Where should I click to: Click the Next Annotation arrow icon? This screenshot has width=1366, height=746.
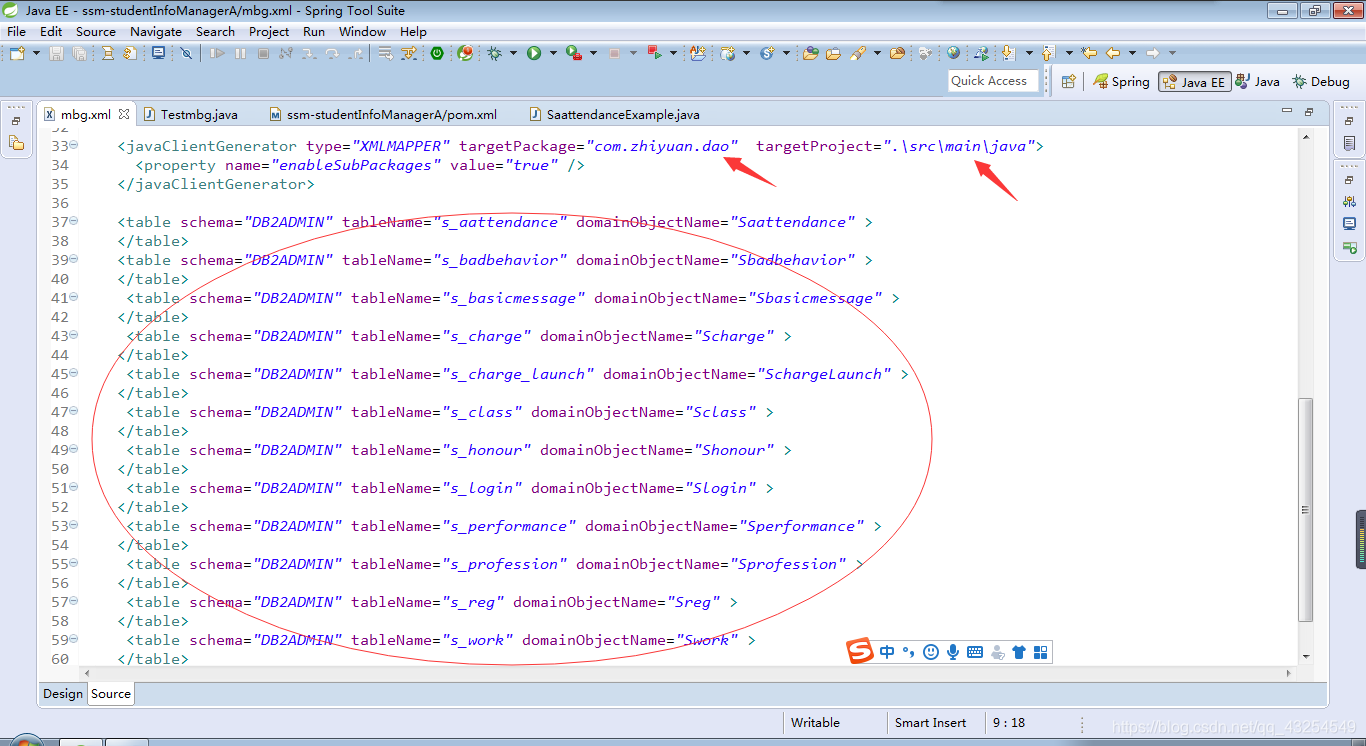(1009, 53)
